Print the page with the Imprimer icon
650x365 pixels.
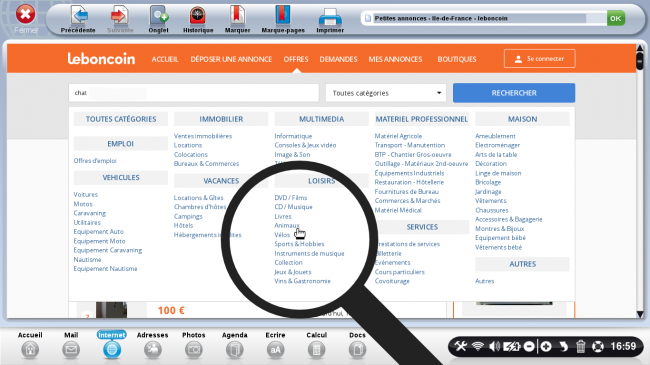330,18
